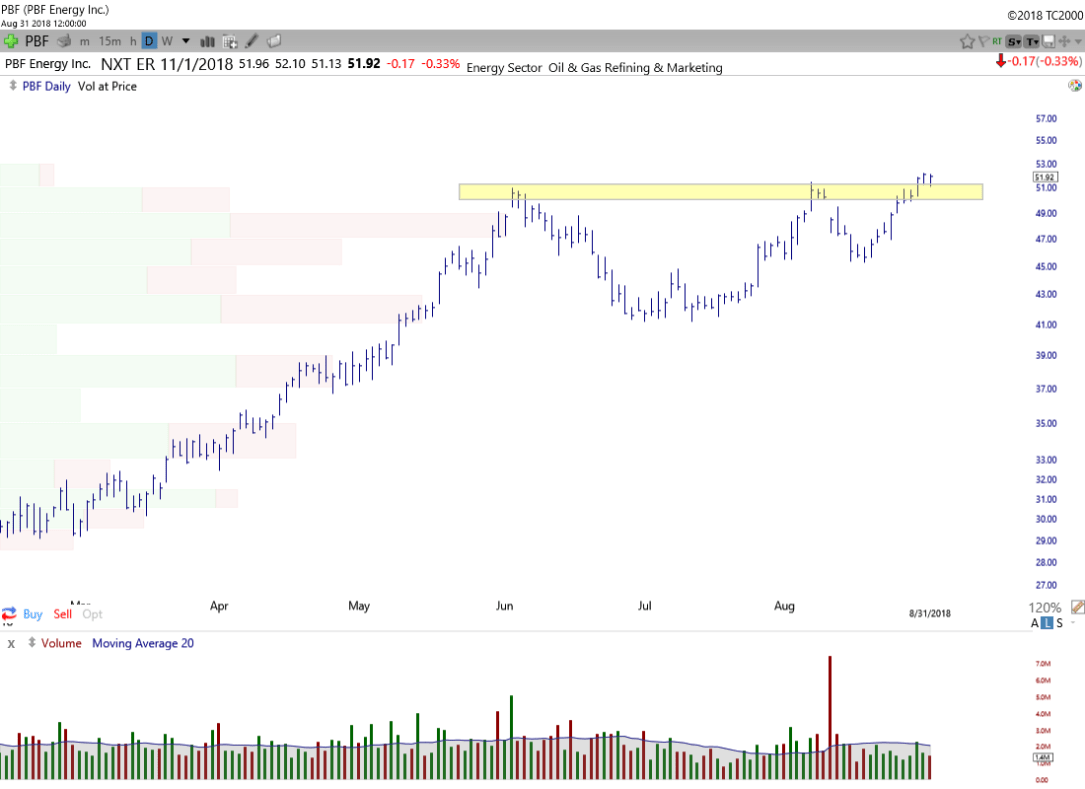Close the Volume pane with X
The image size is (1085, 789).
[x=11, y=644]
